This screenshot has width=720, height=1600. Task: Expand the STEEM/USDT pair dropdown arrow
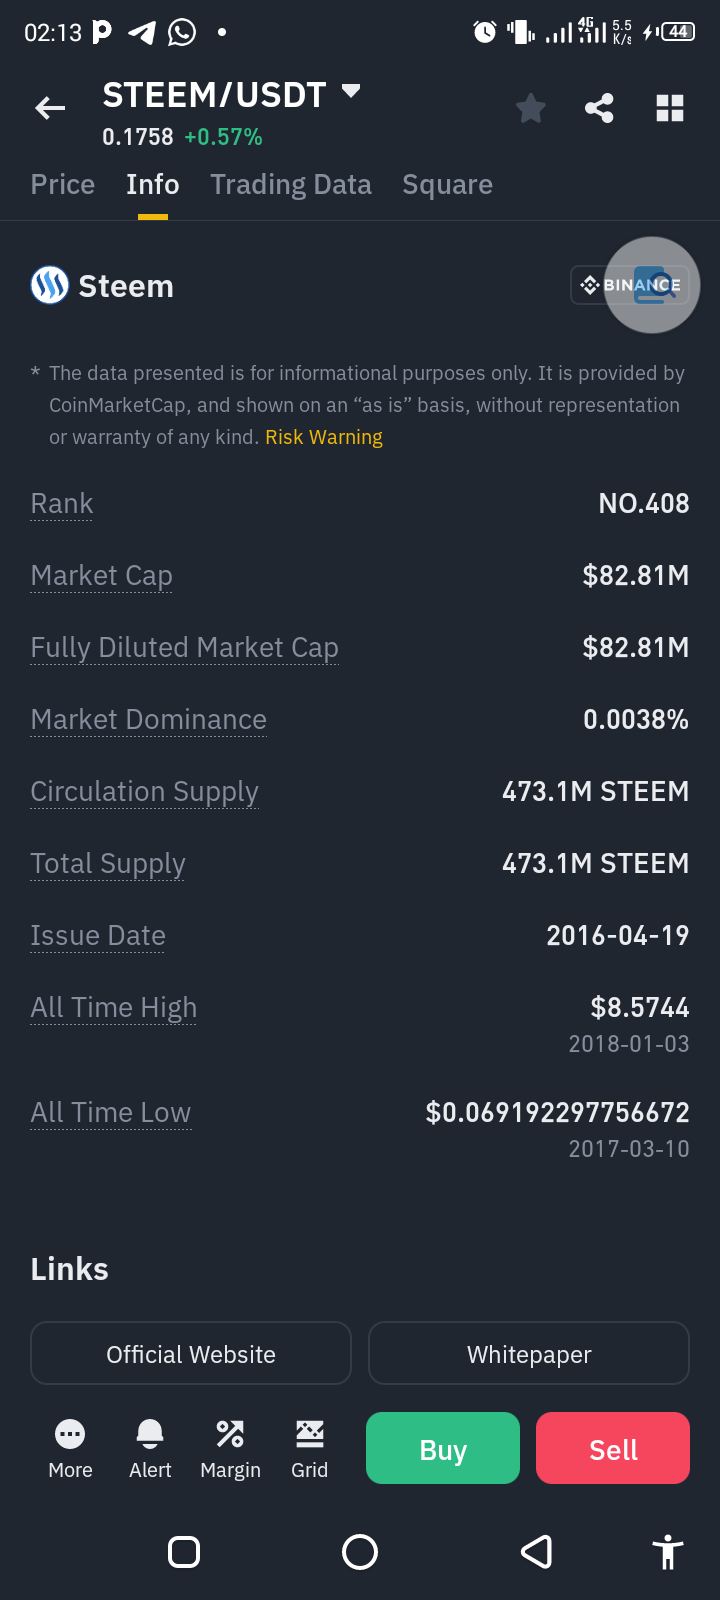[351, 91]
